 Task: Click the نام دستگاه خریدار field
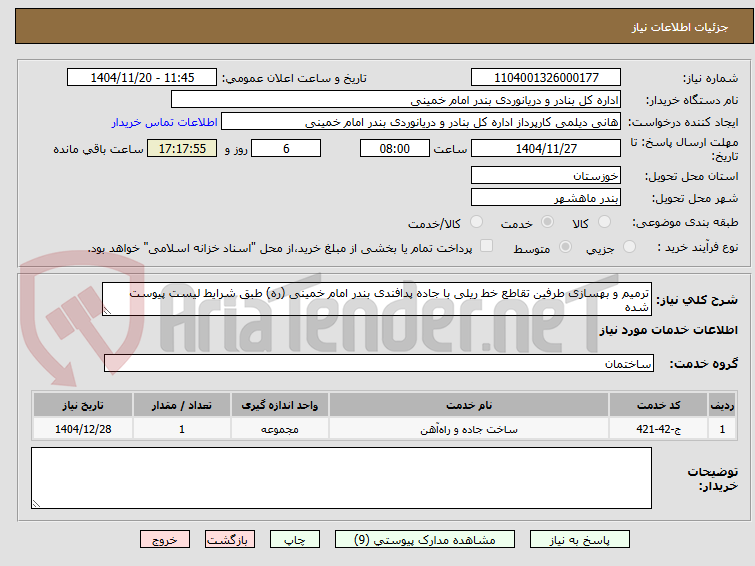(x=396, y=100)
